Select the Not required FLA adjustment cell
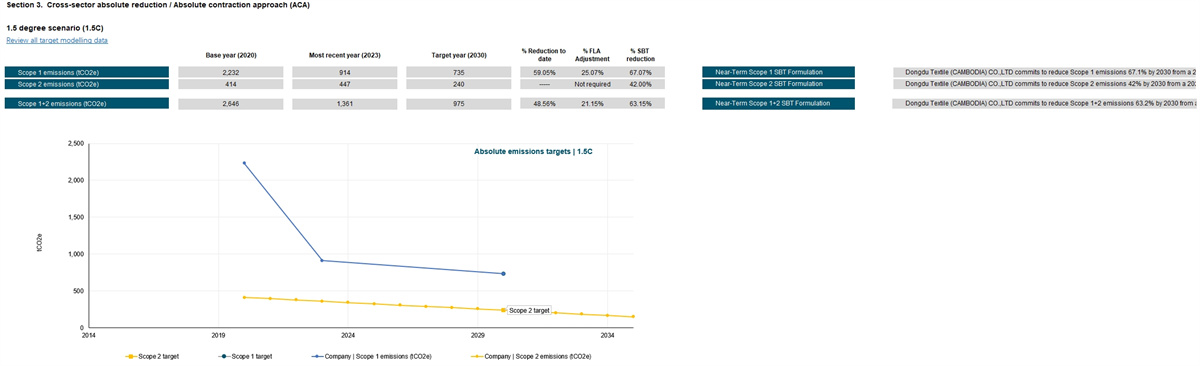The image size is (1200, 366). (592, 85)
